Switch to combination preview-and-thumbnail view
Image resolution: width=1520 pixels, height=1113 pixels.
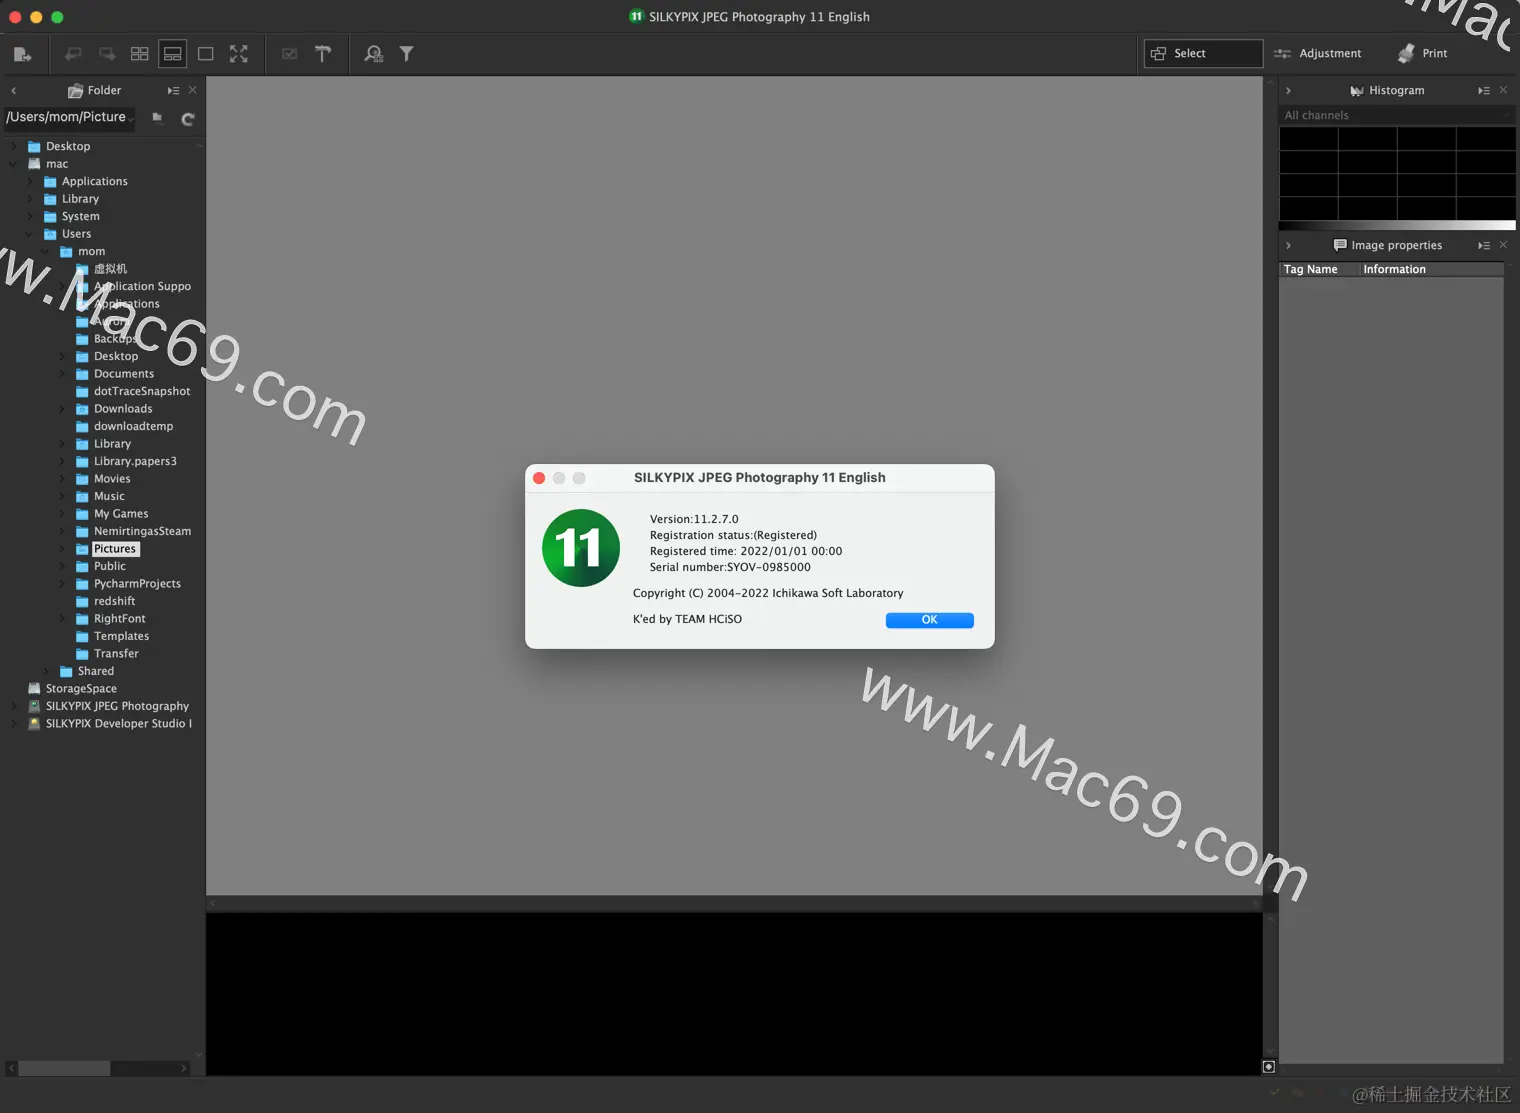coord(173,54)
